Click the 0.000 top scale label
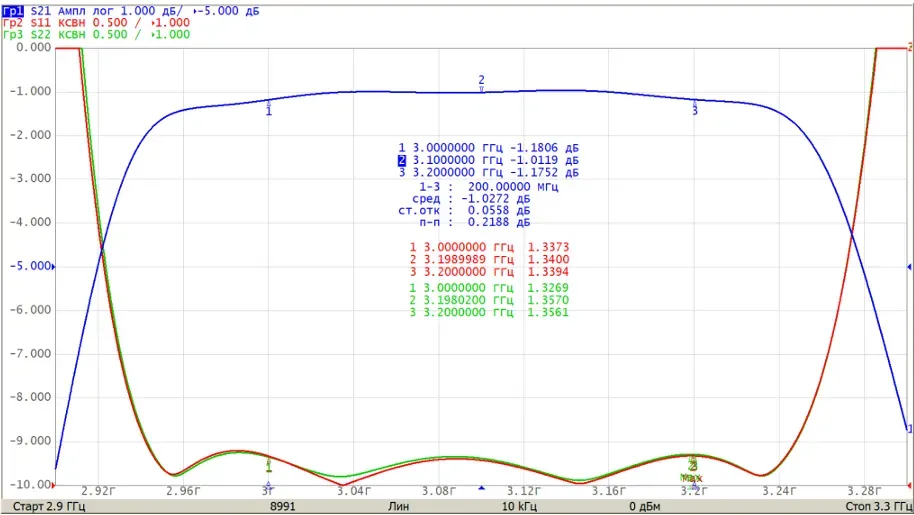 coord(34,48)
